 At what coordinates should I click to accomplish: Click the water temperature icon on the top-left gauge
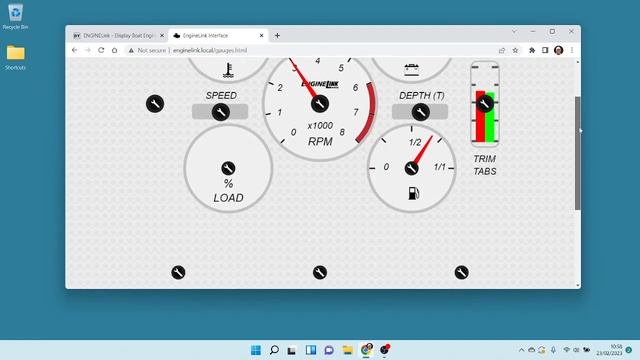[x=228, y=70]
